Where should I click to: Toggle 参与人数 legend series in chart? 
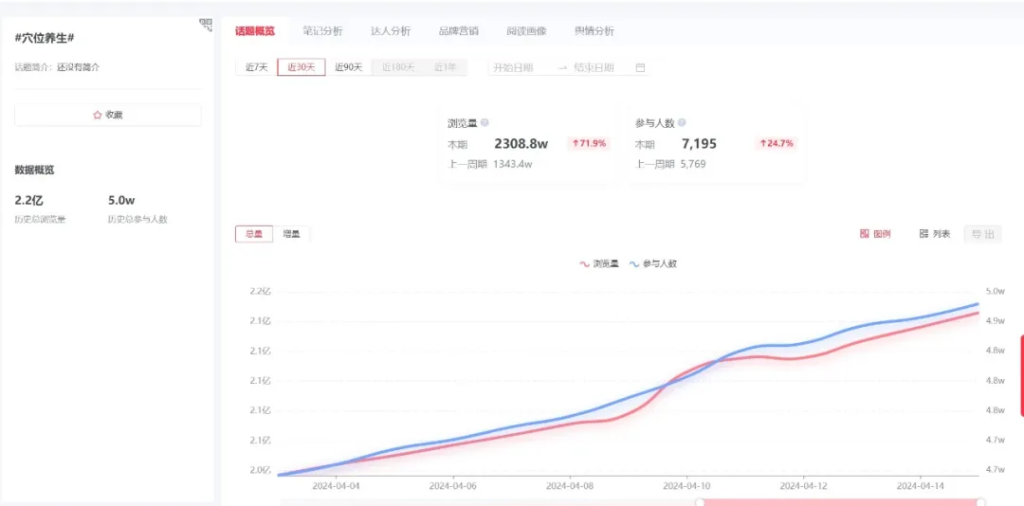653,264
